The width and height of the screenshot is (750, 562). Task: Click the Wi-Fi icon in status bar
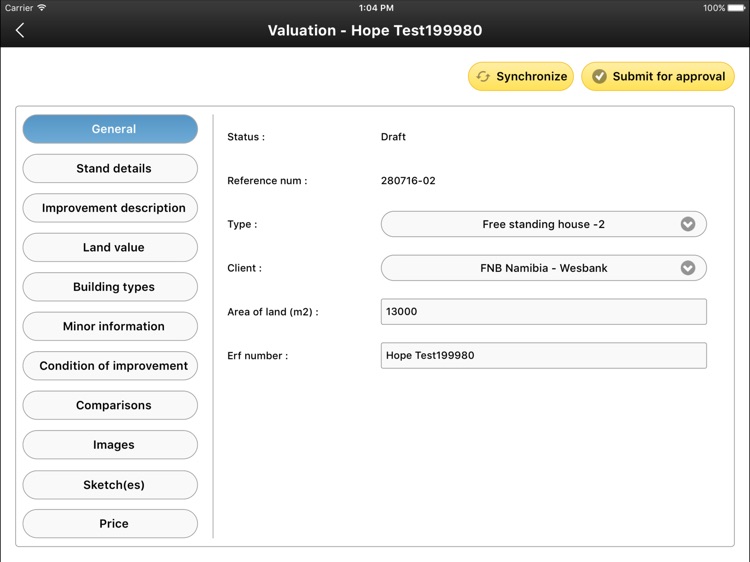click(x=42, y=8)
